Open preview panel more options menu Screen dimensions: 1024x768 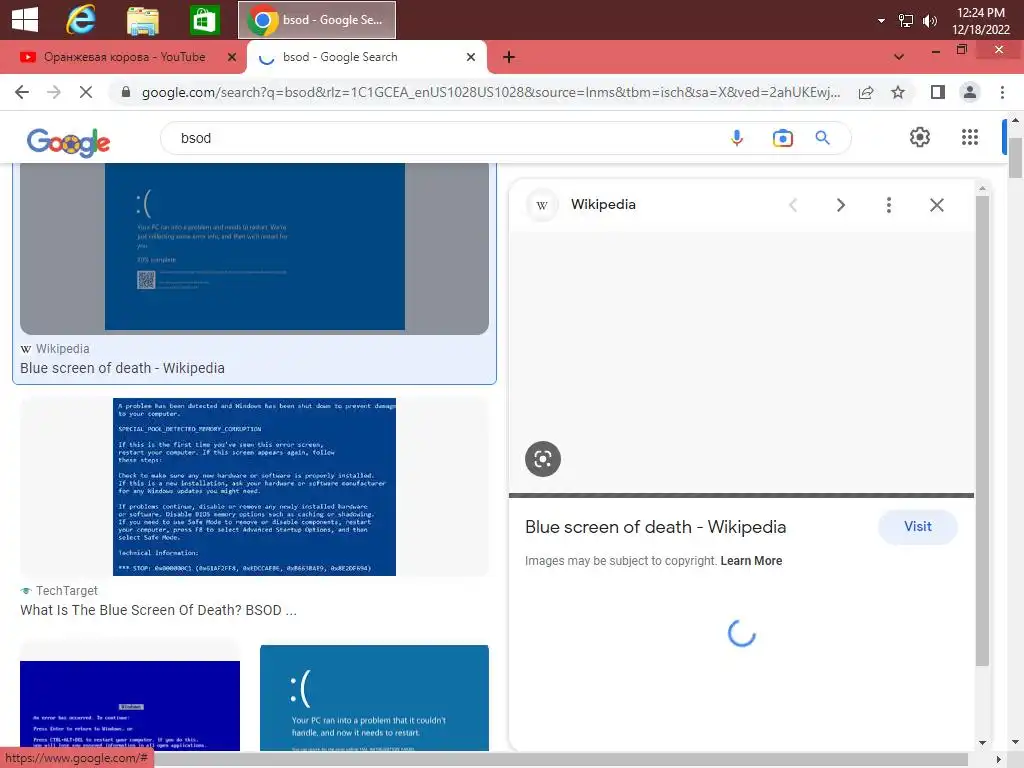coord(889,205)
